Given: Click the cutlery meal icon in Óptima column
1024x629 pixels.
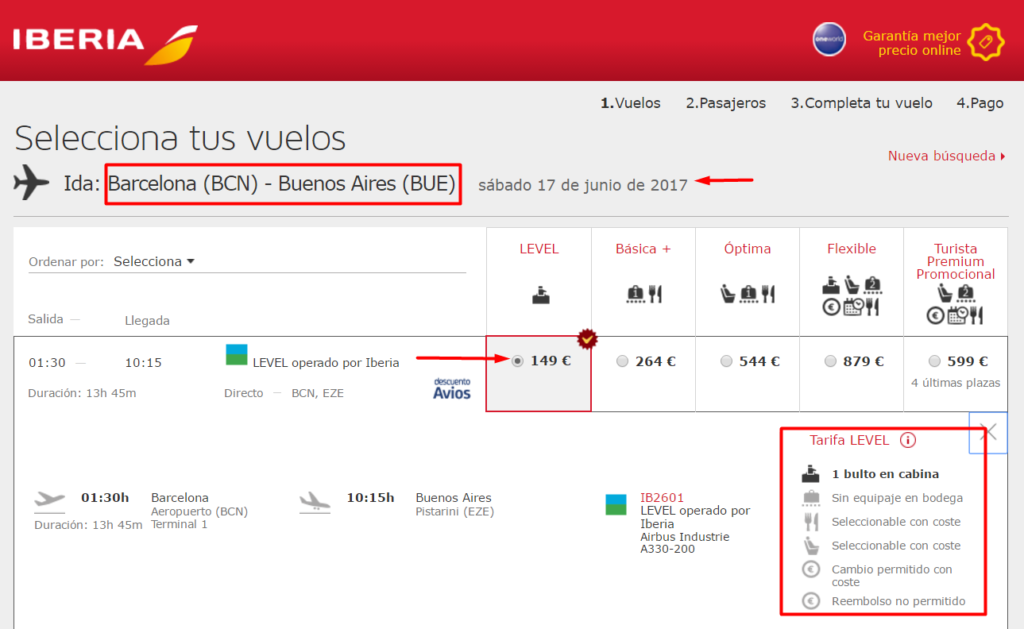Looking at the screenshot, I should 769,293.
